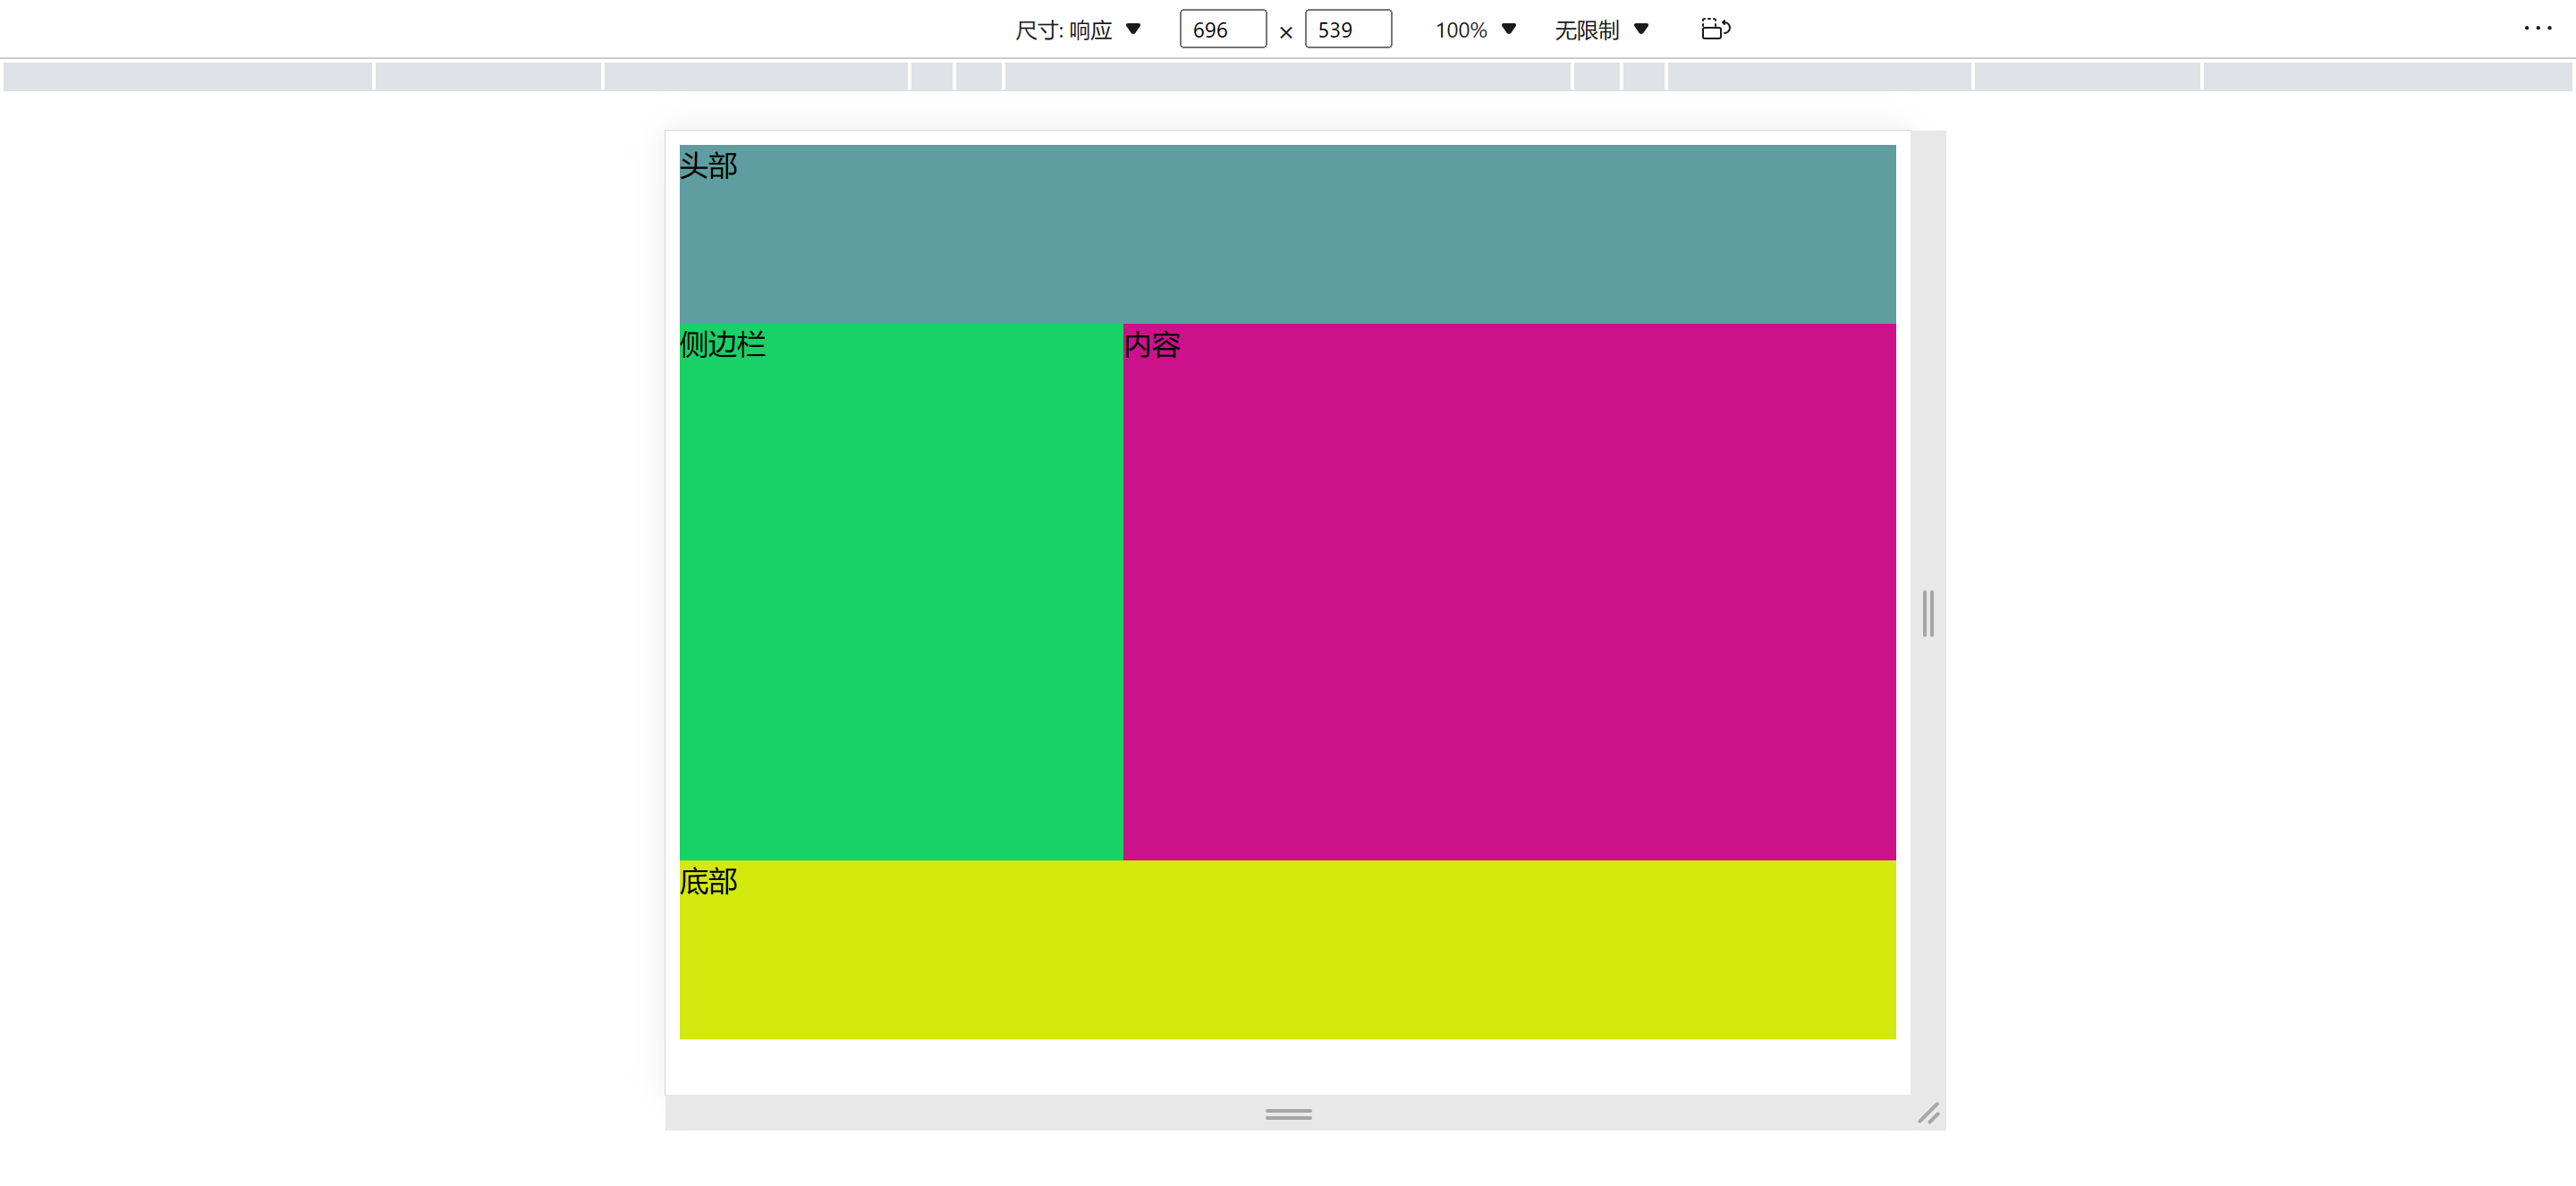Click the green 侧边栏 sidebar block
Screen dimensions: 2576x1186
pyautogui.click(x=900, y=591)
